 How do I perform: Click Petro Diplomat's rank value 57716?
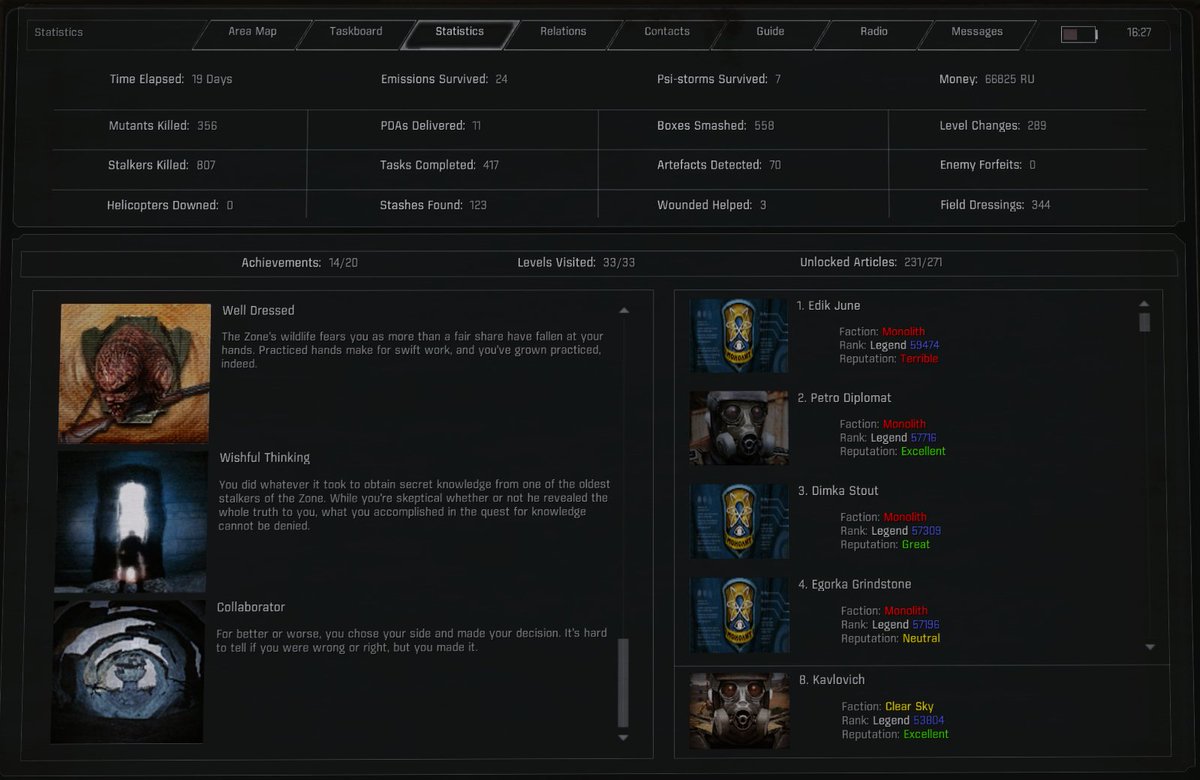click(x=923, y=438)
